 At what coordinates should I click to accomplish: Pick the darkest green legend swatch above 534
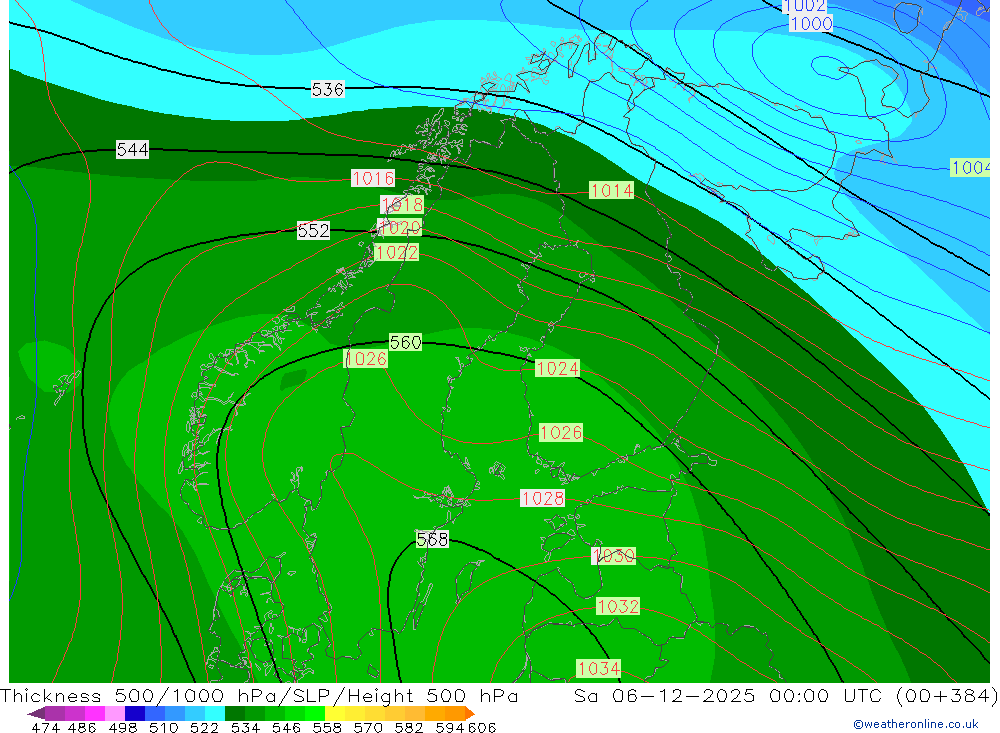(x=235, y=713)
